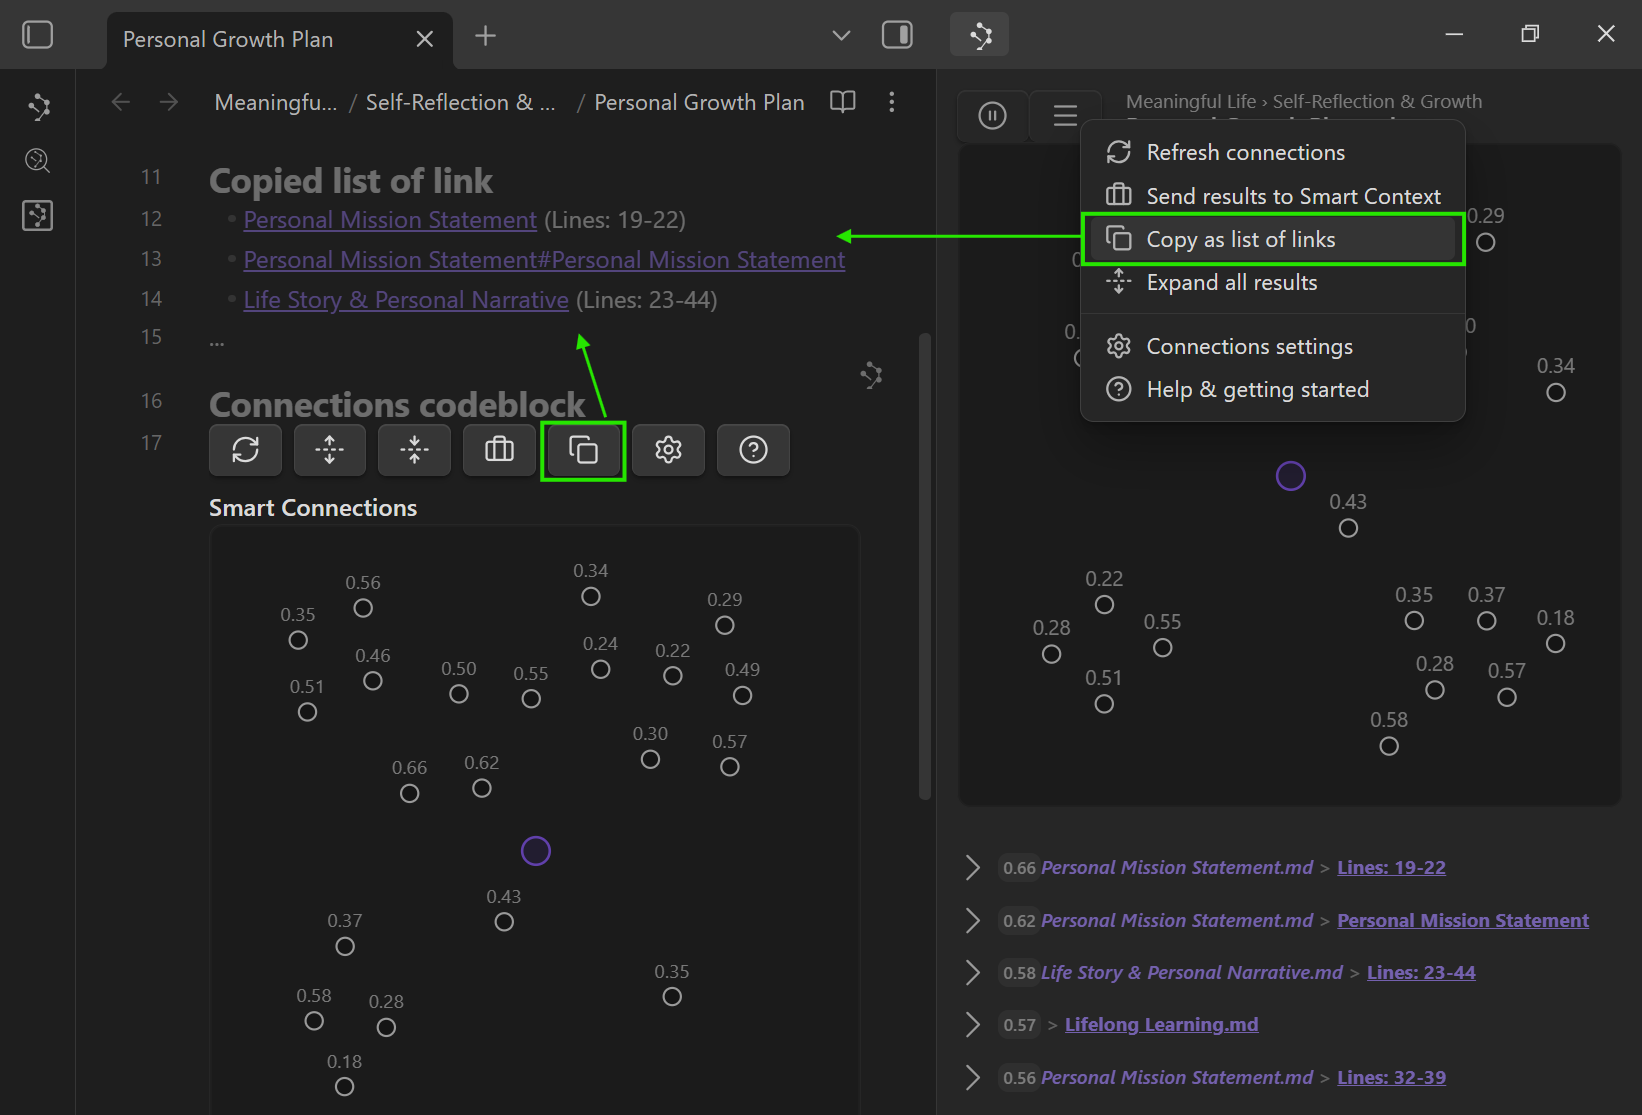Click the 'Lines: 23-44' result link
Screen dimensions: 1642x1115
(x=1420, y=972)
